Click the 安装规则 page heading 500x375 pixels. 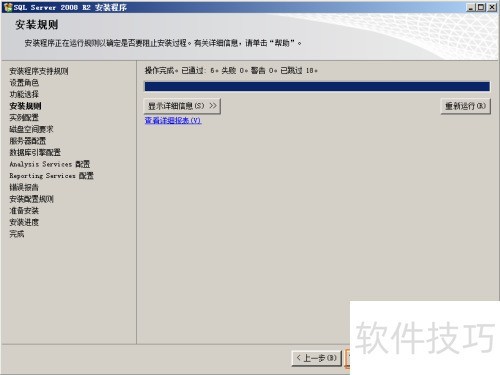point(36,25)
